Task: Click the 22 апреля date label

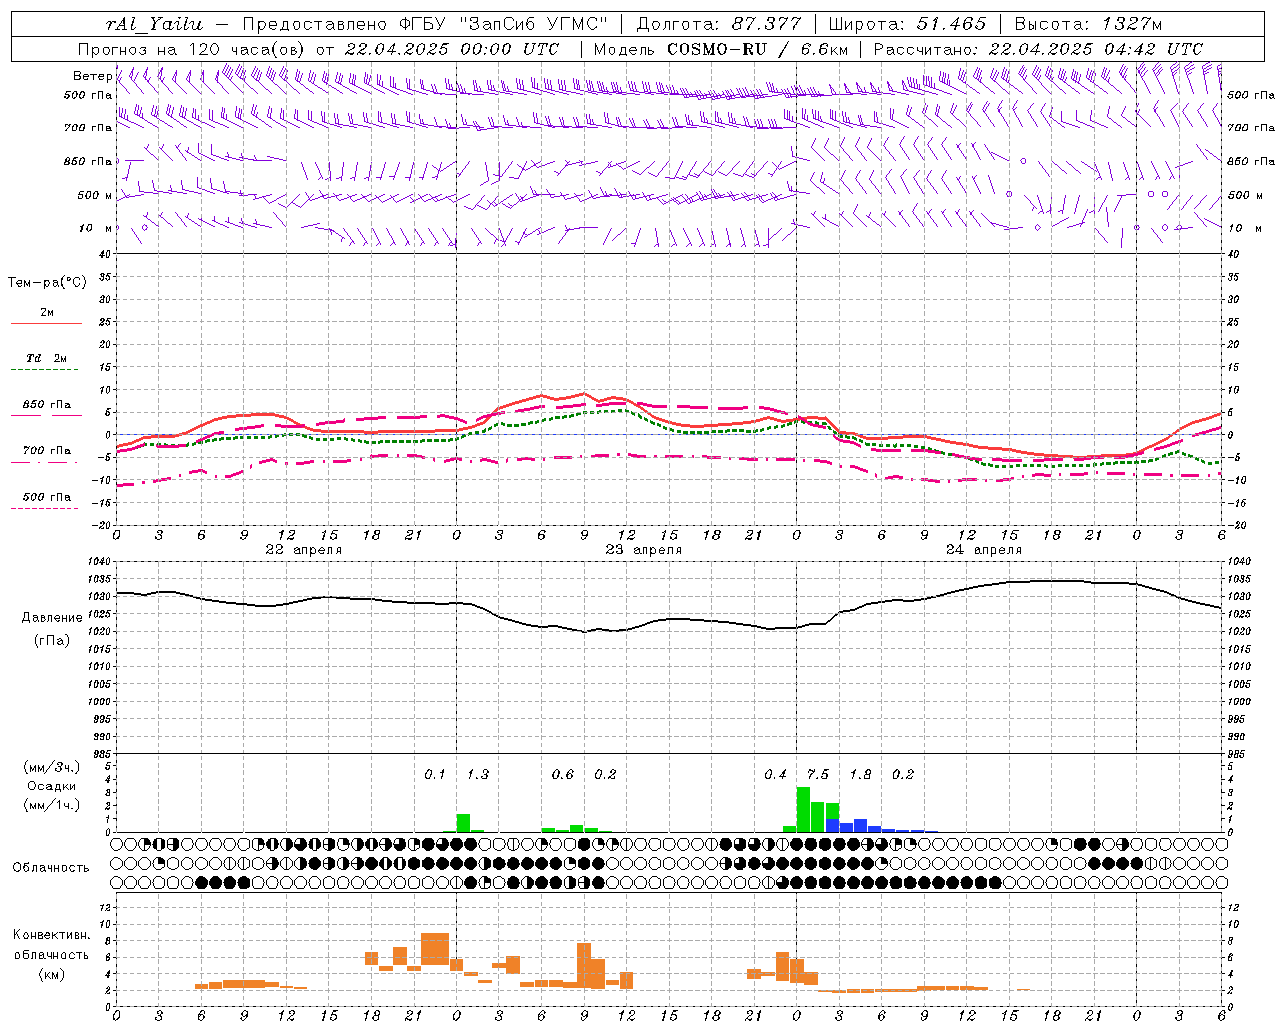Action: 303,550
